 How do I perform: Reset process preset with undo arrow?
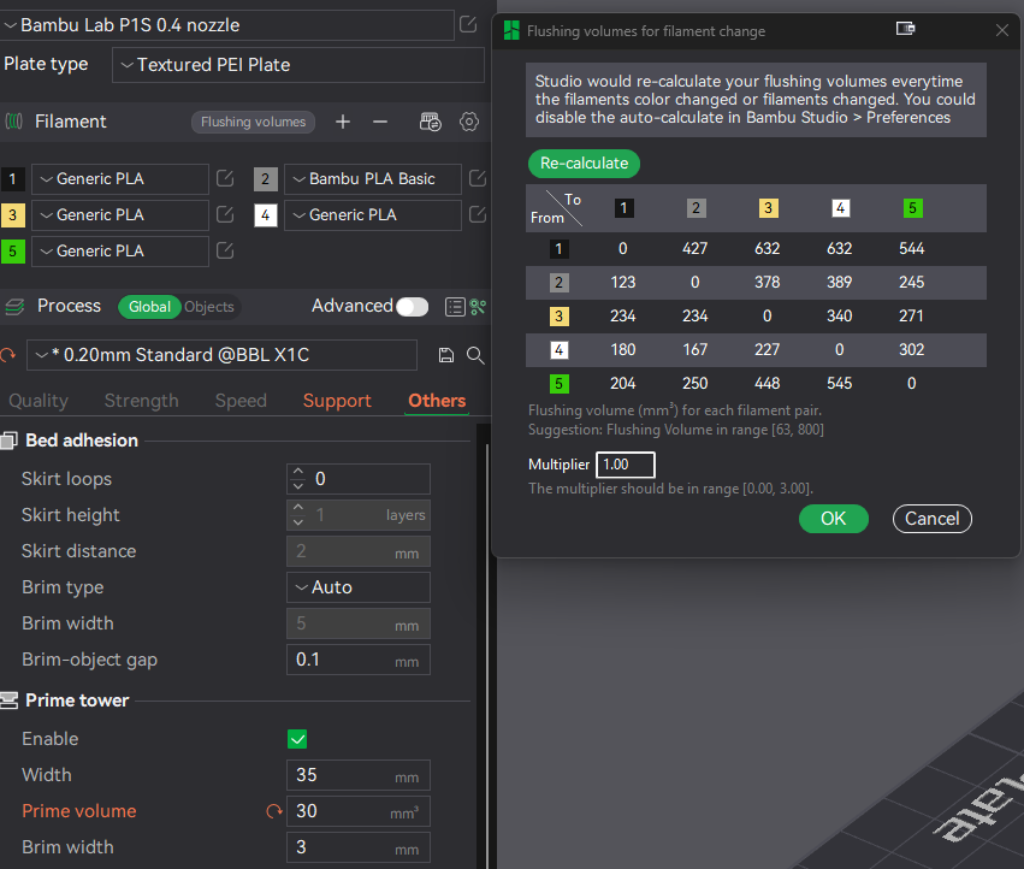(8, 355)
